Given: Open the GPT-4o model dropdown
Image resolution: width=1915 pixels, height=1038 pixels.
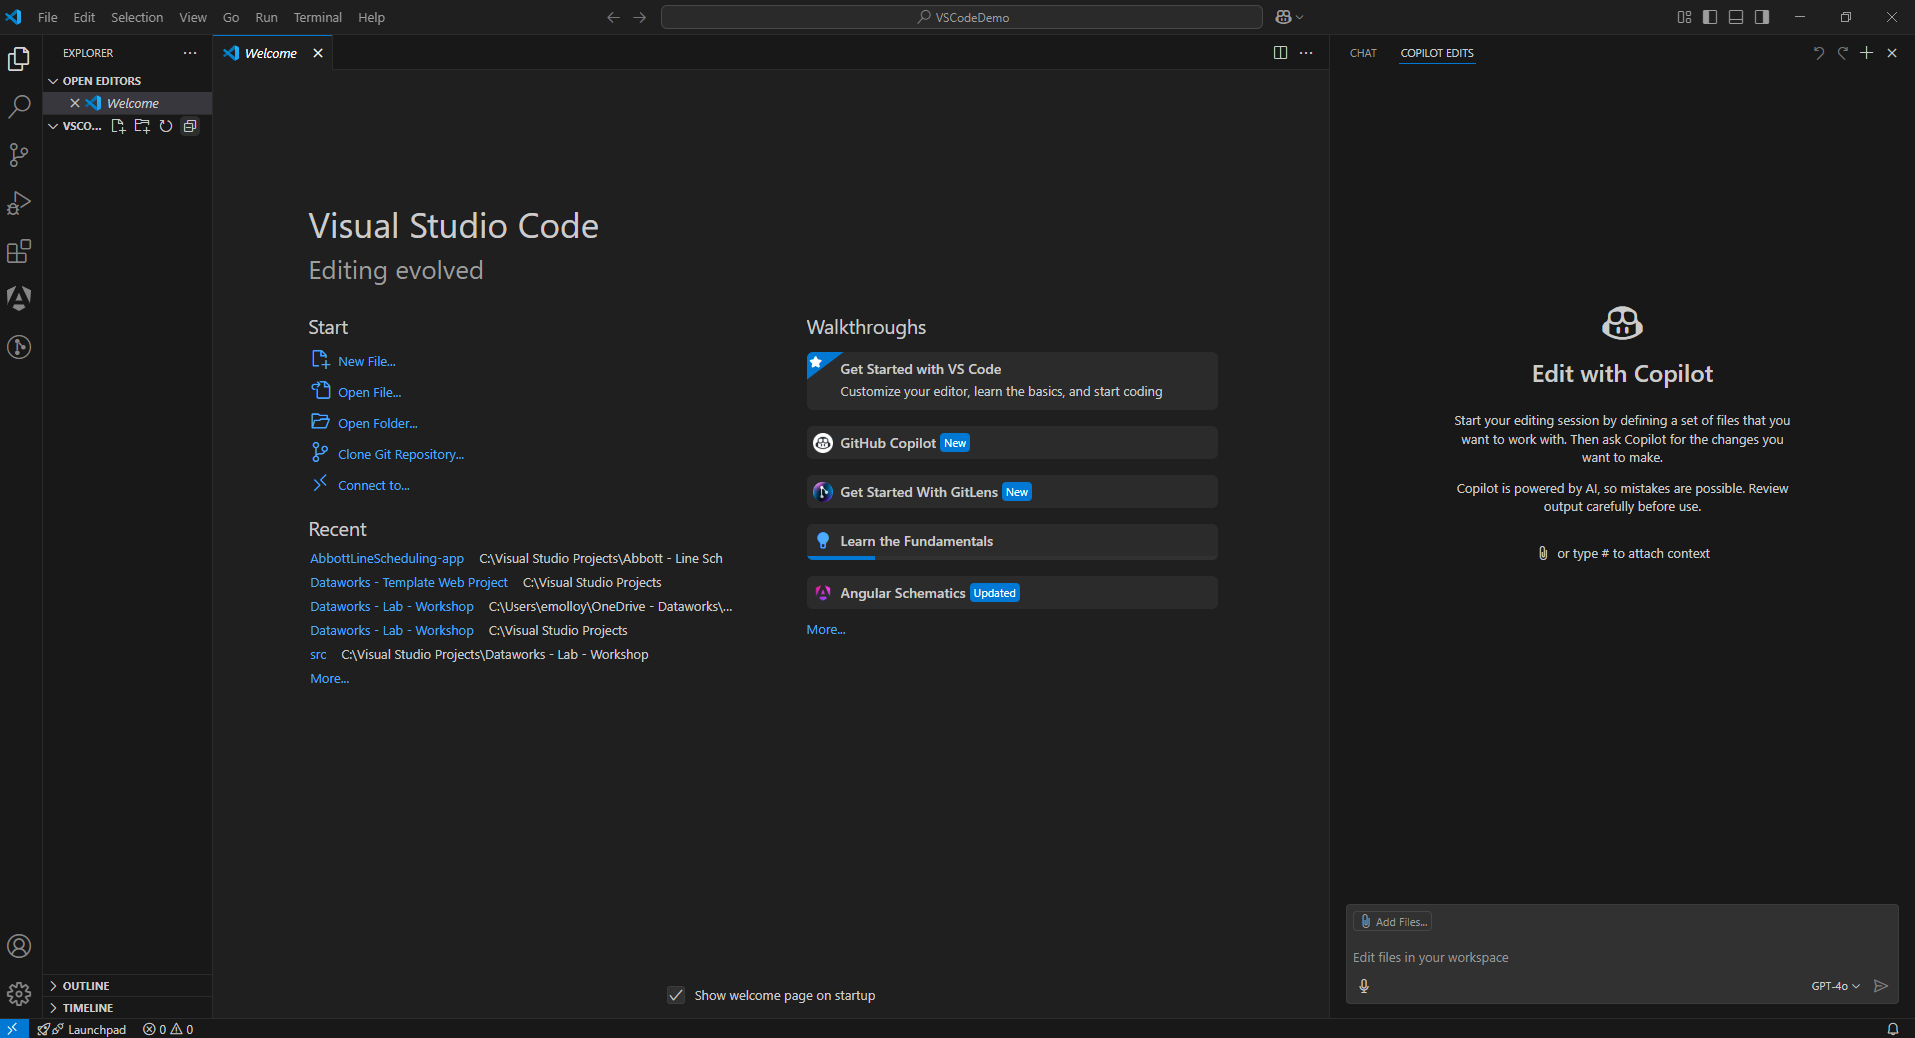Looking at the screenshot, I should 1835,986.
